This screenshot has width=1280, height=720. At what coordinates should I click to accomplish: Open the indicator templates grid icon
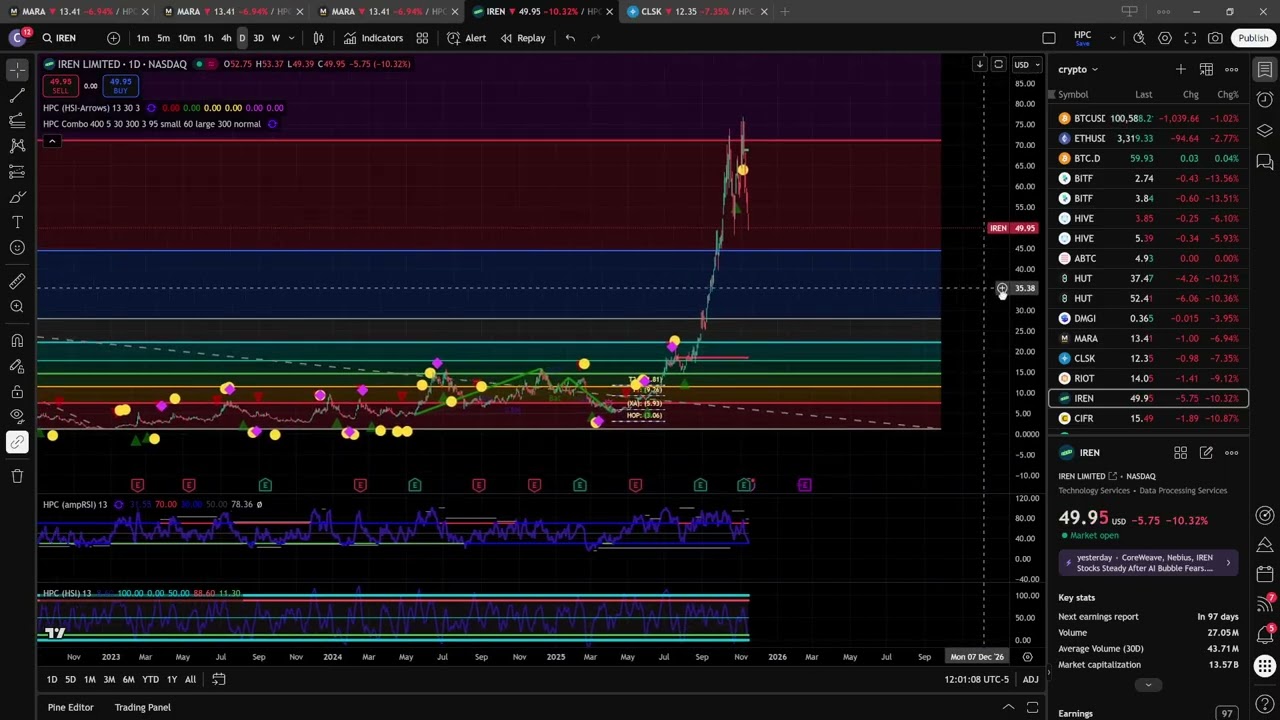422,38
